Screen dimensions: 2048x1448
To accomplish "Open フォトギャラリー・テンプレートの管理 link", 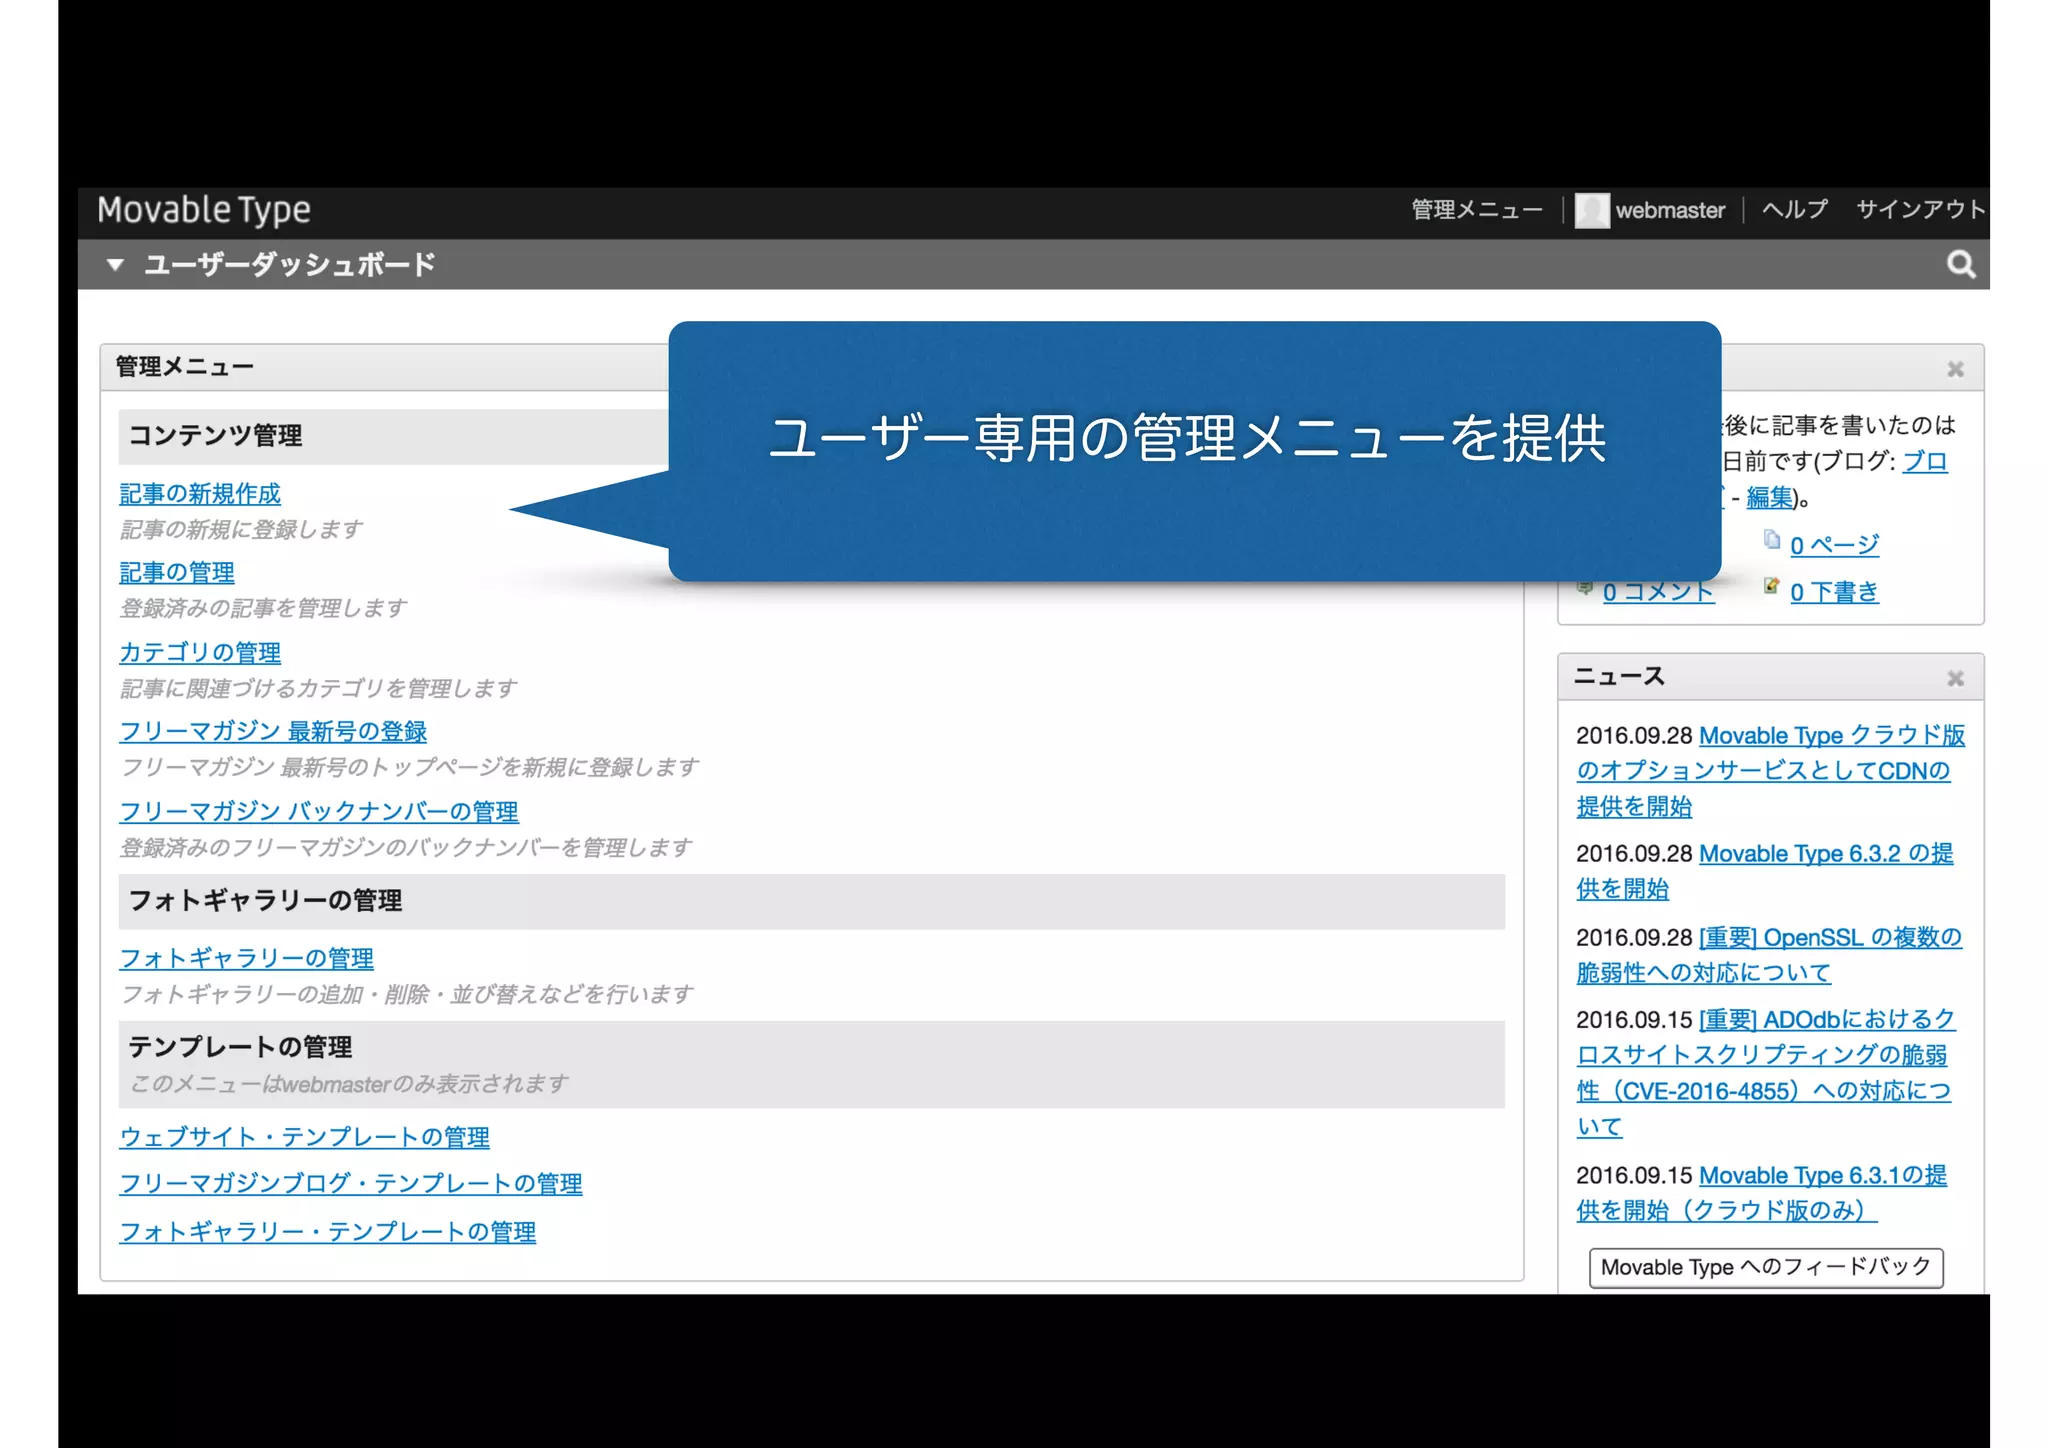I will click(x=327, y=1232).
